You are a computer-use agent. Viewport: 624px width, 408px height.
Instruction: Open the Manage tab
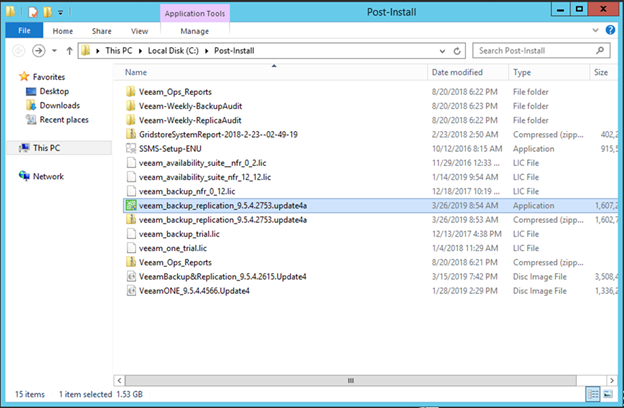point(195,31)
